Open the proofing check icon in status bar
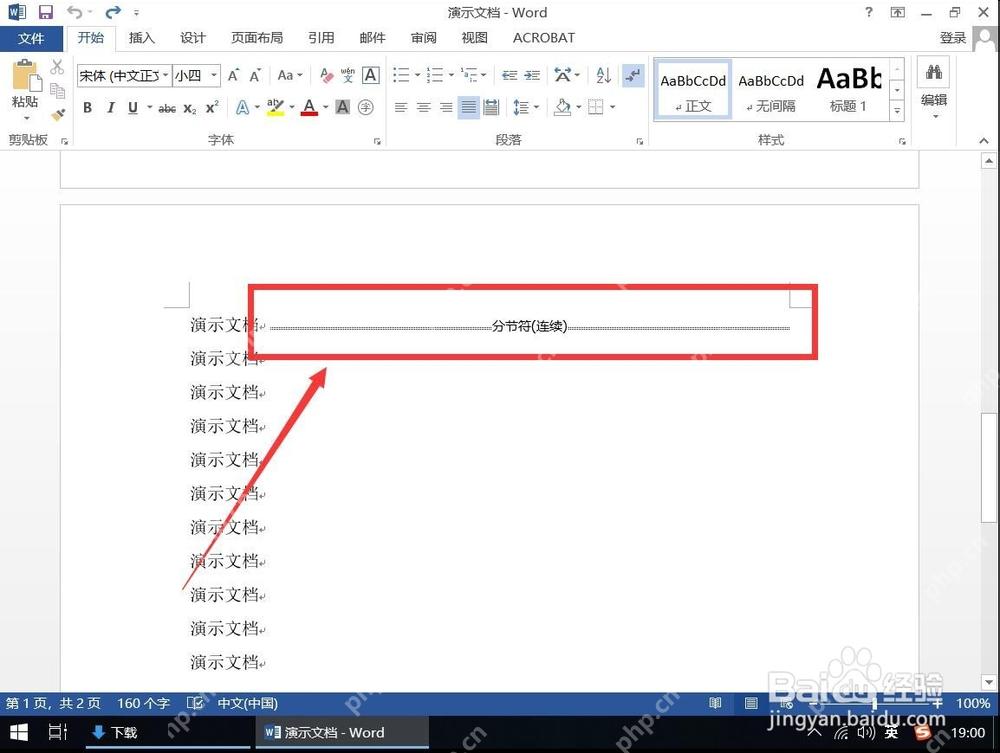 pyautogui.click(x=195, y=703)
